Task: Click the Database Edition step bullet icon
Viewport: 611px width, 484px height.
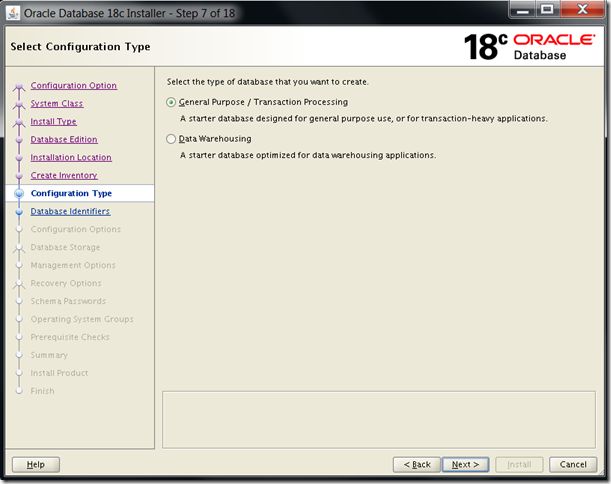Action: (x=19, y=140)
